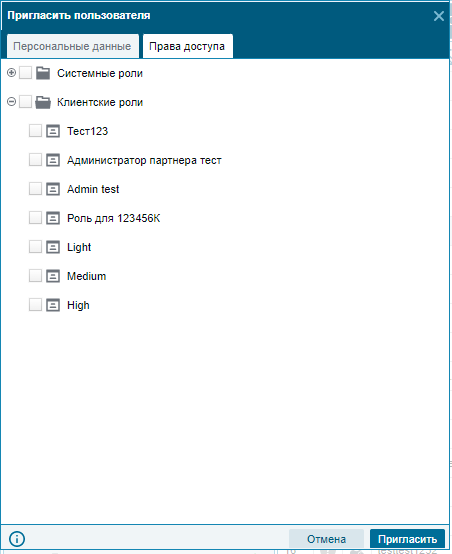Viewport: 452px width, 554px height.
Task: Check the Клиентские роли folder checkbox
Action: click(x=25, y=102)
